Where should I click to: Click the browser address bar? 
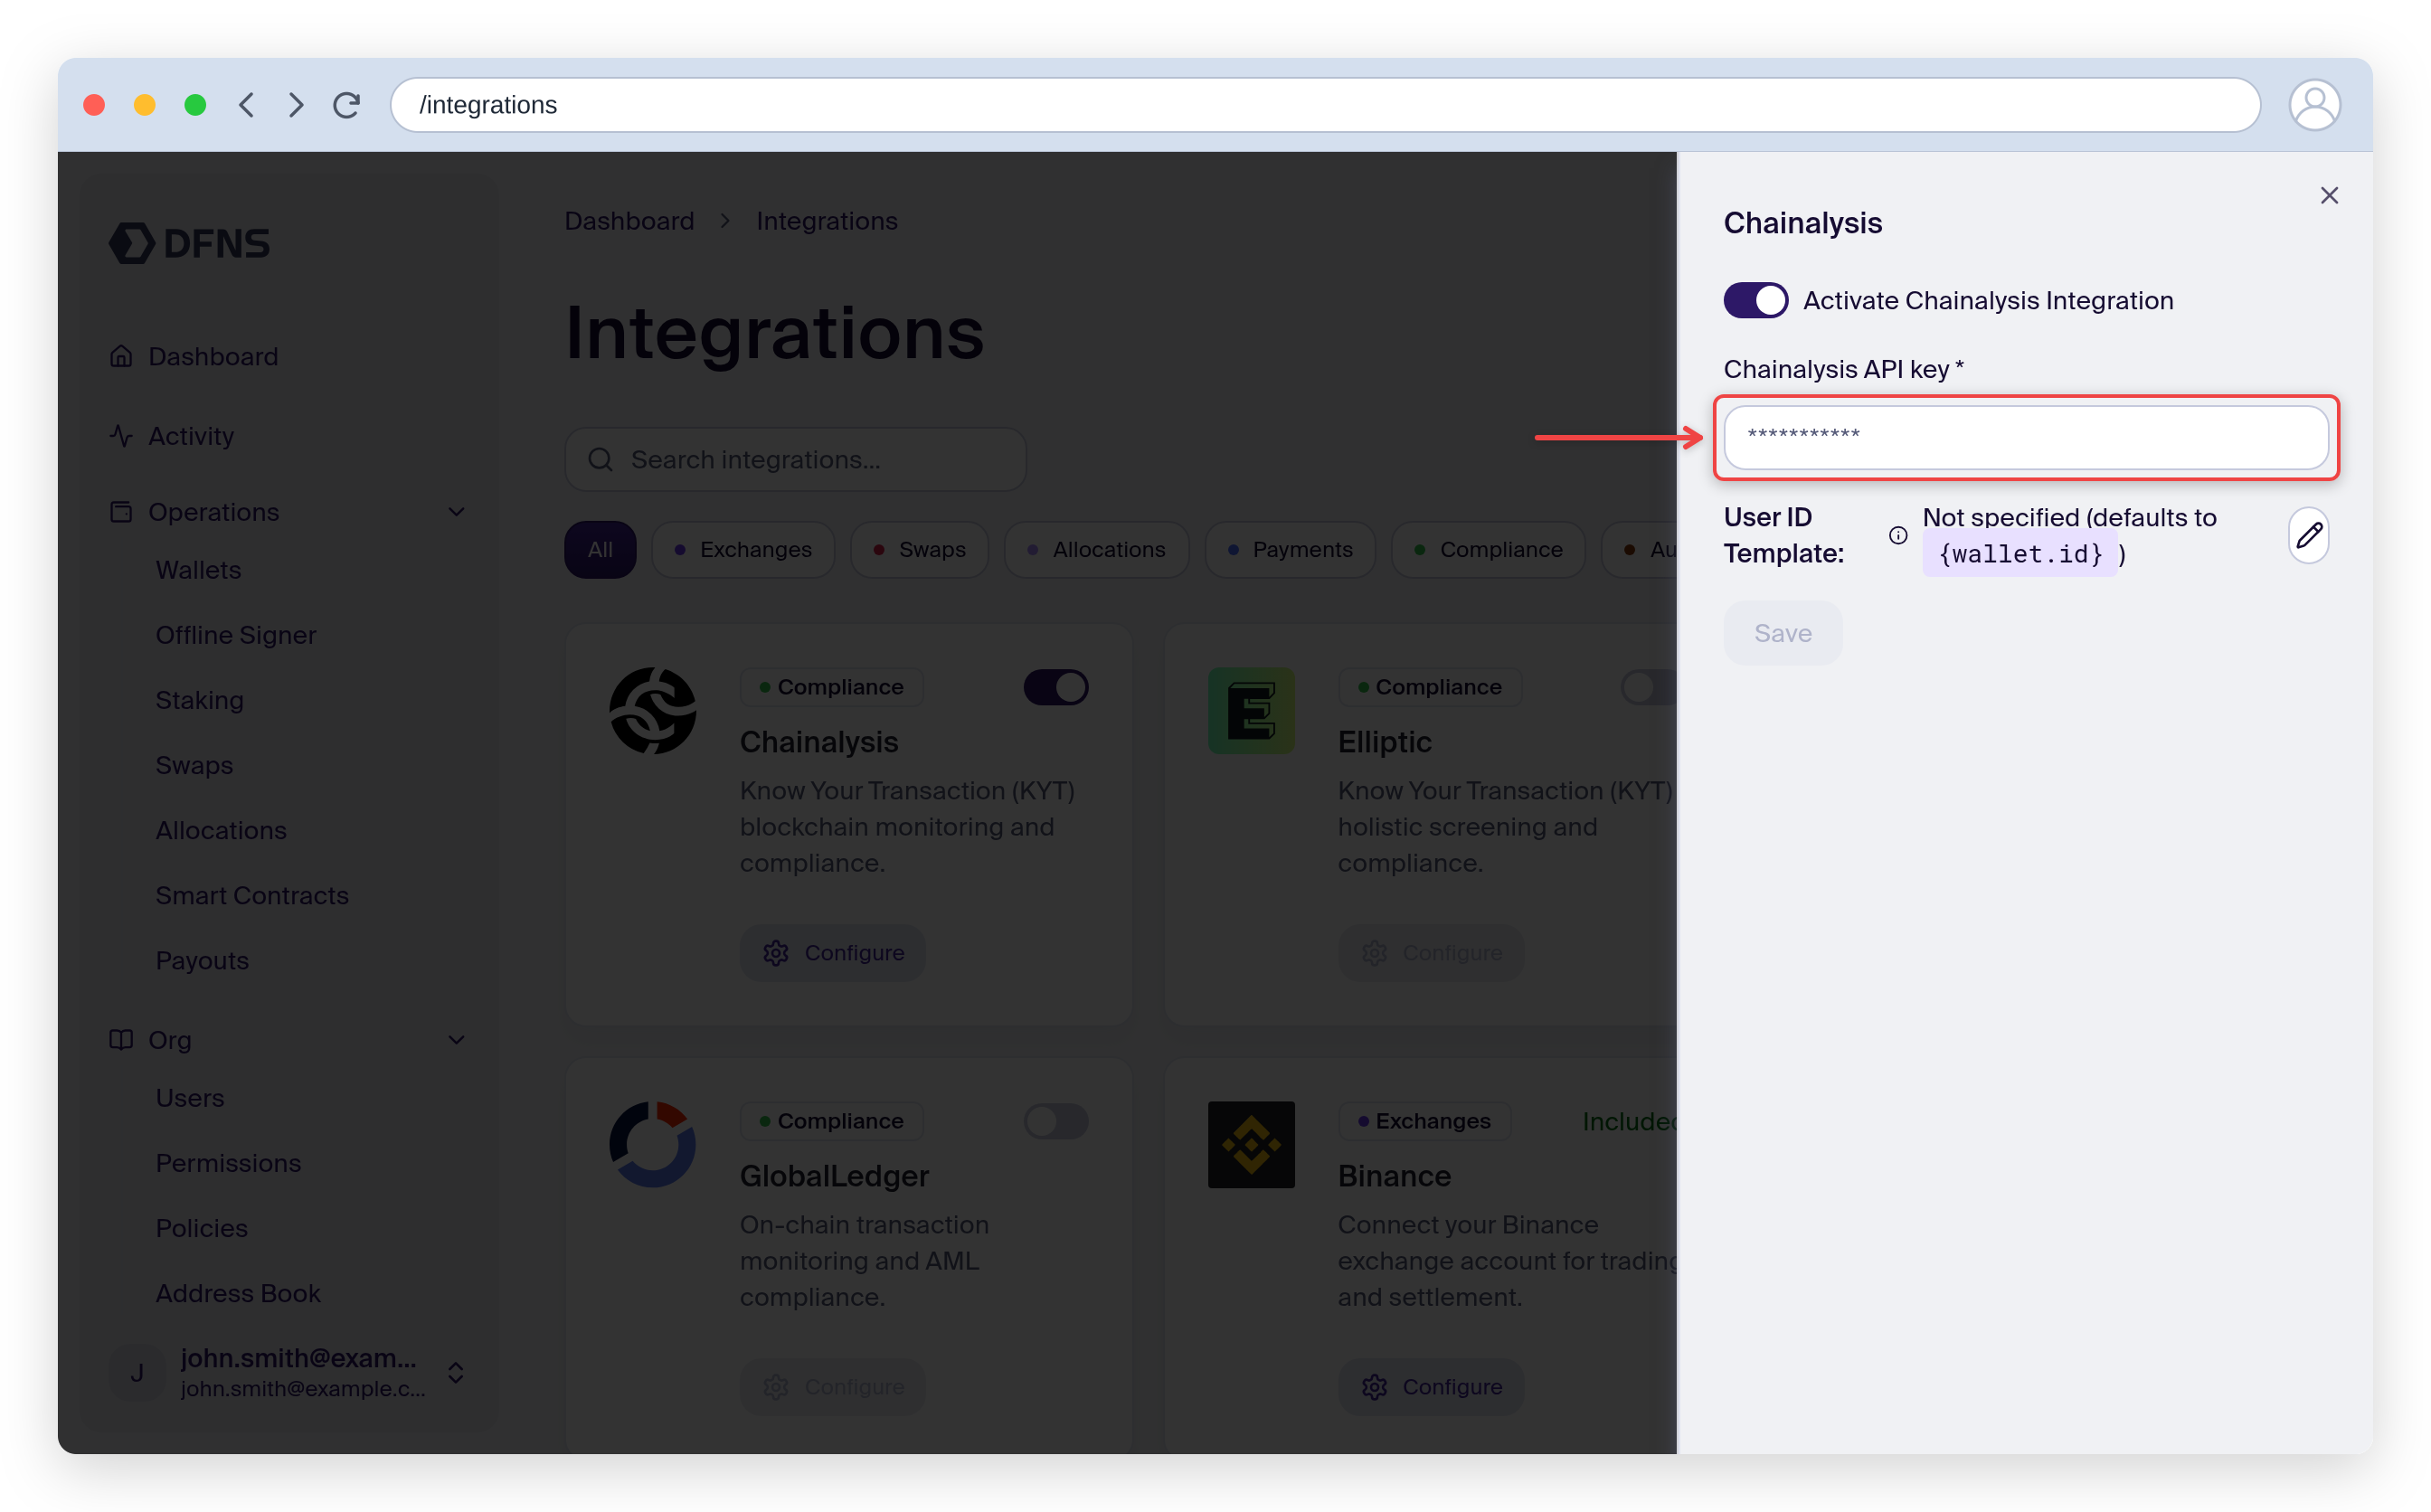click(1325, 105)
